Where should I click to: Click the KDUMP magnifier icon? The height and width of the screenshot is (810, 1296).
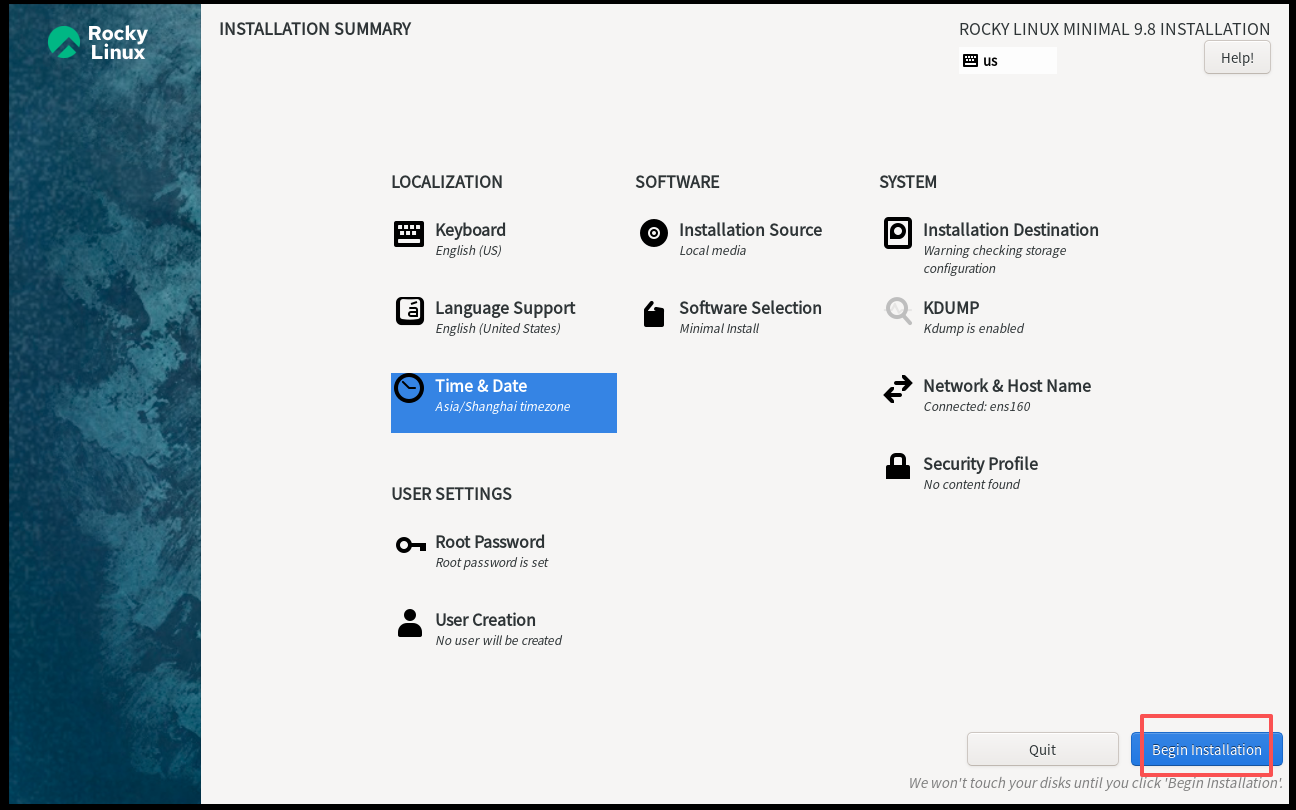click(899, 311)
